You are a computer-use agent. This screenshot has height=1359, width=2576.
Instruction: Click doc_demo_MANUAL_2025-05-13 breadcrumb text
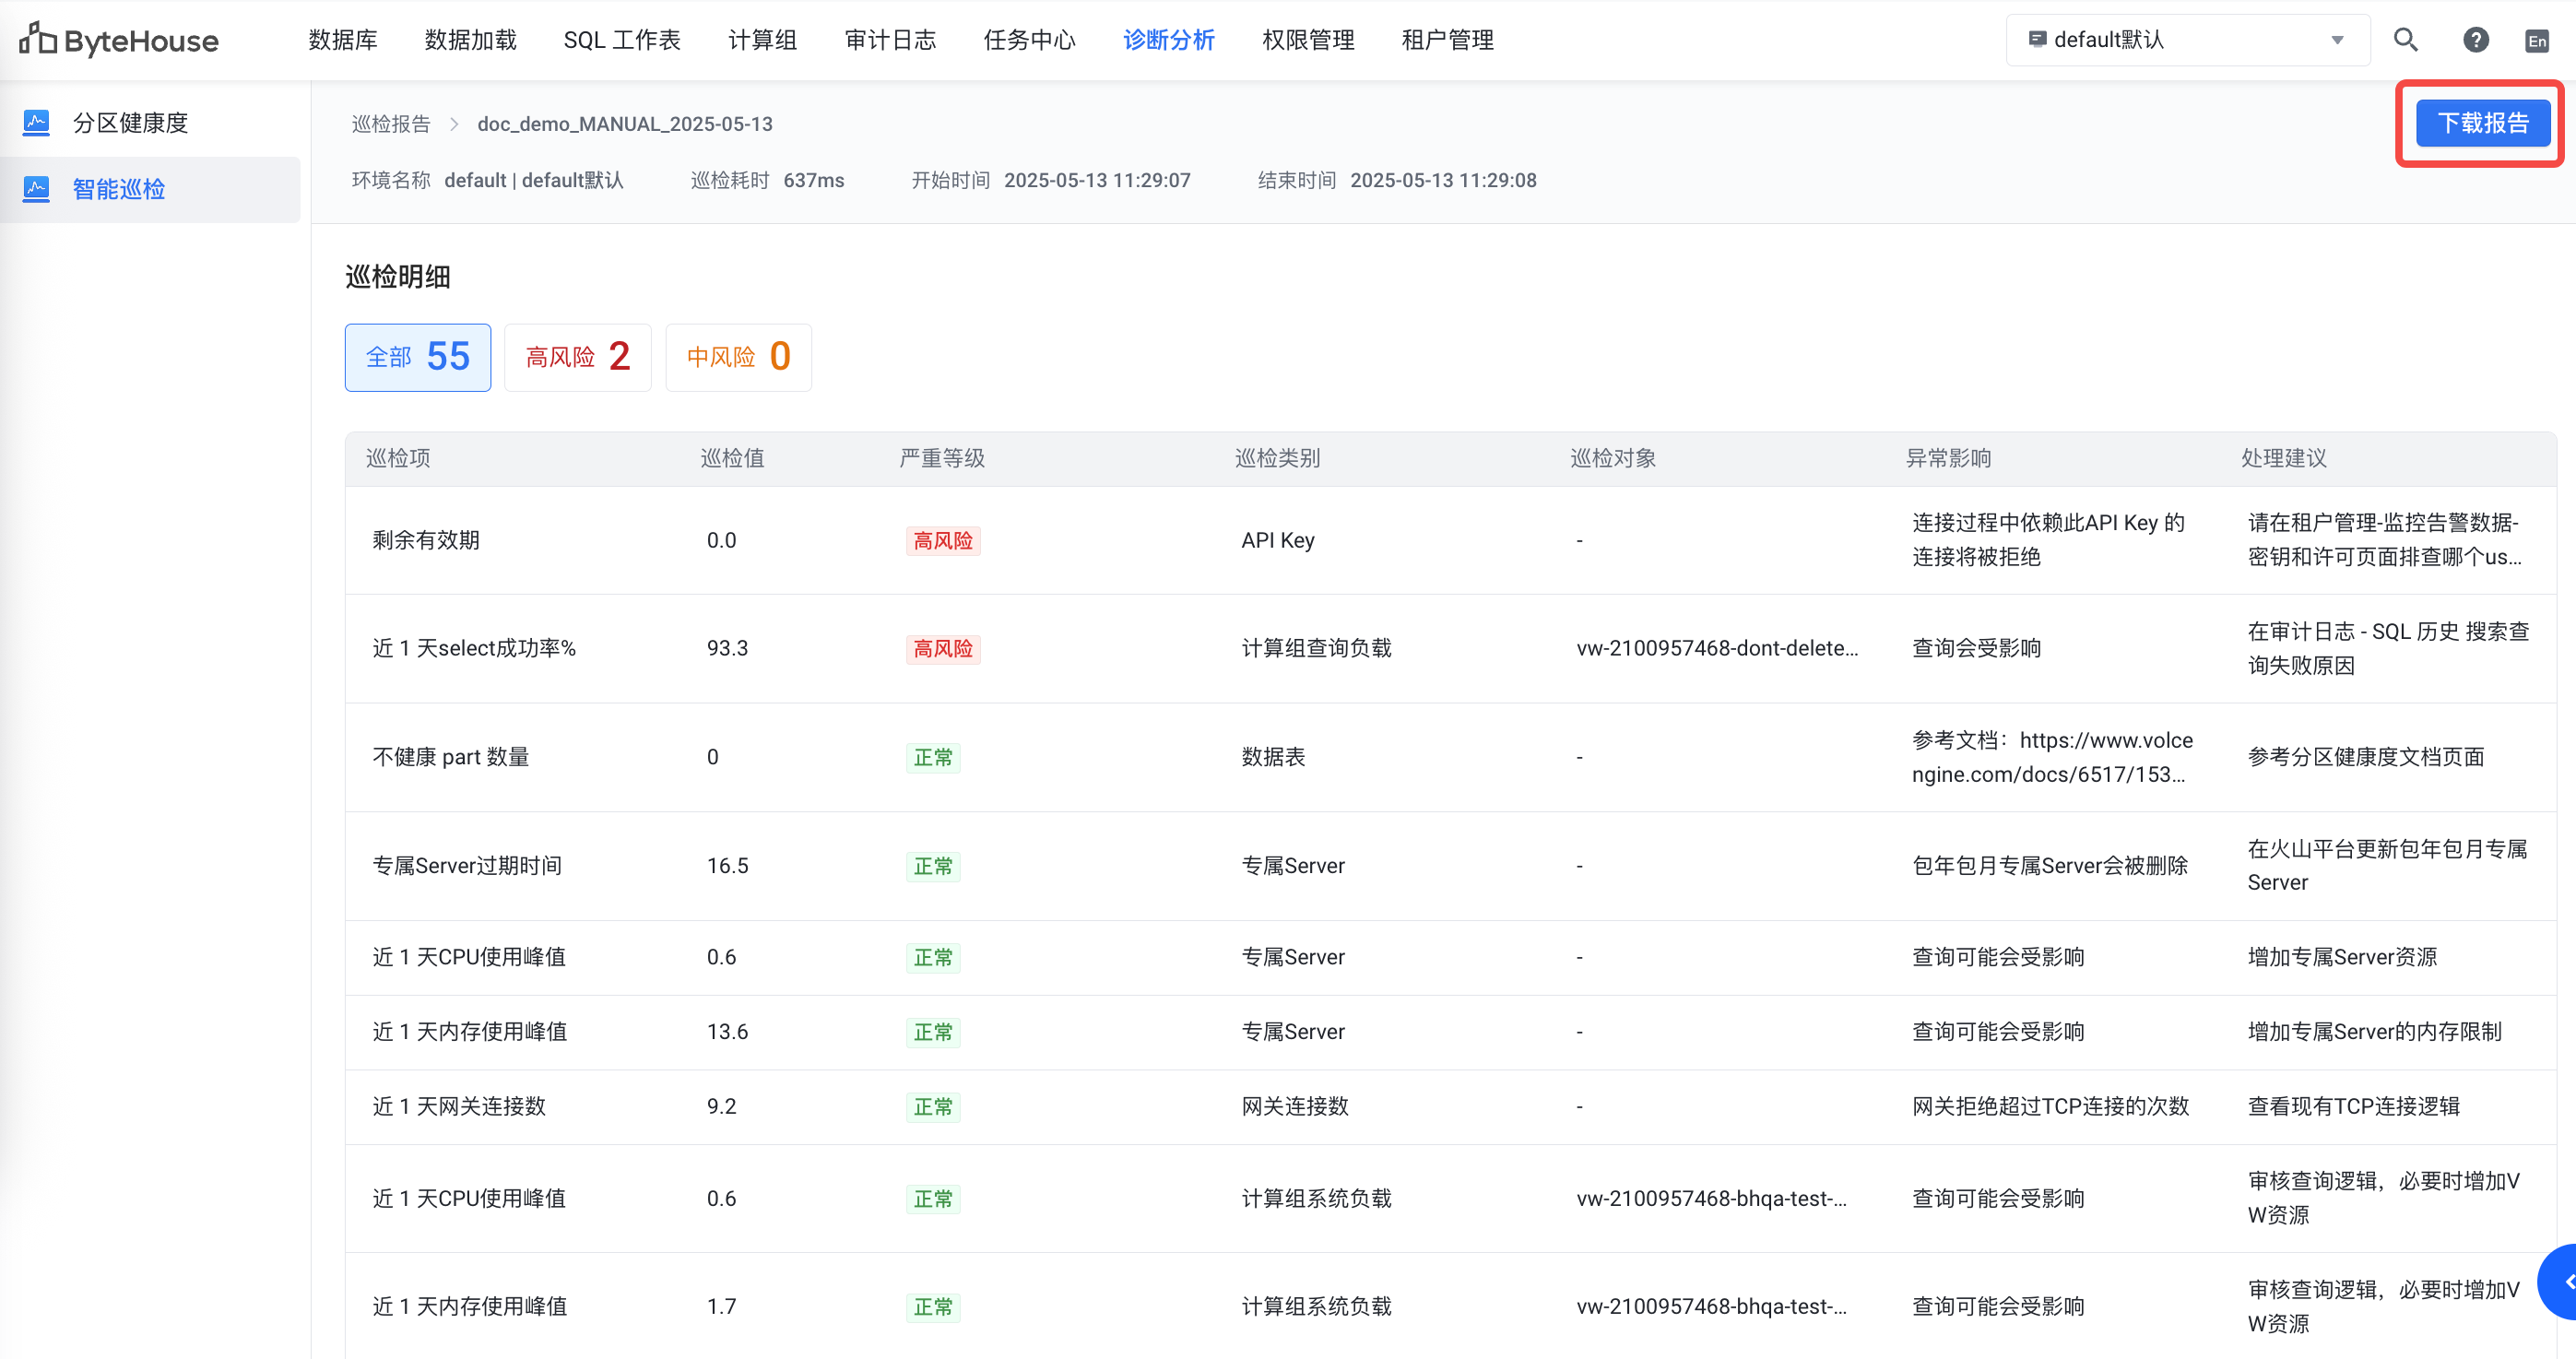click(625, 124)
